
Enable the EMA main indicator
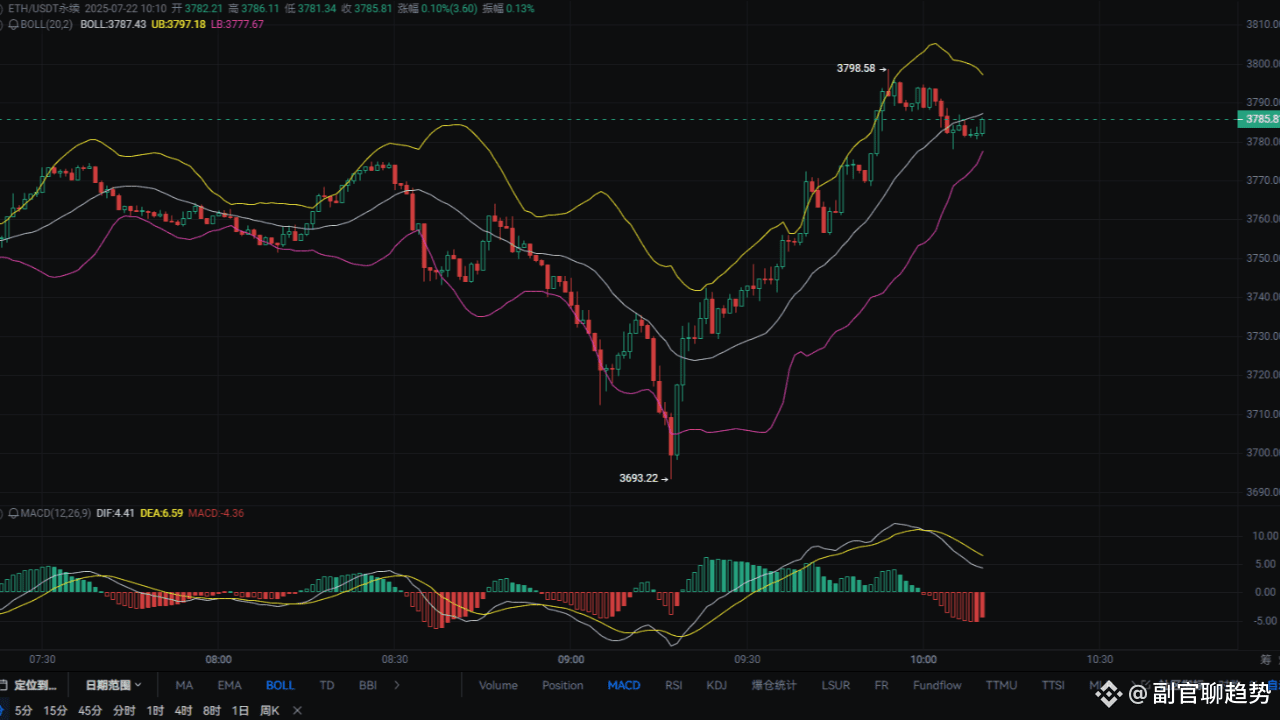coord(230,685)
